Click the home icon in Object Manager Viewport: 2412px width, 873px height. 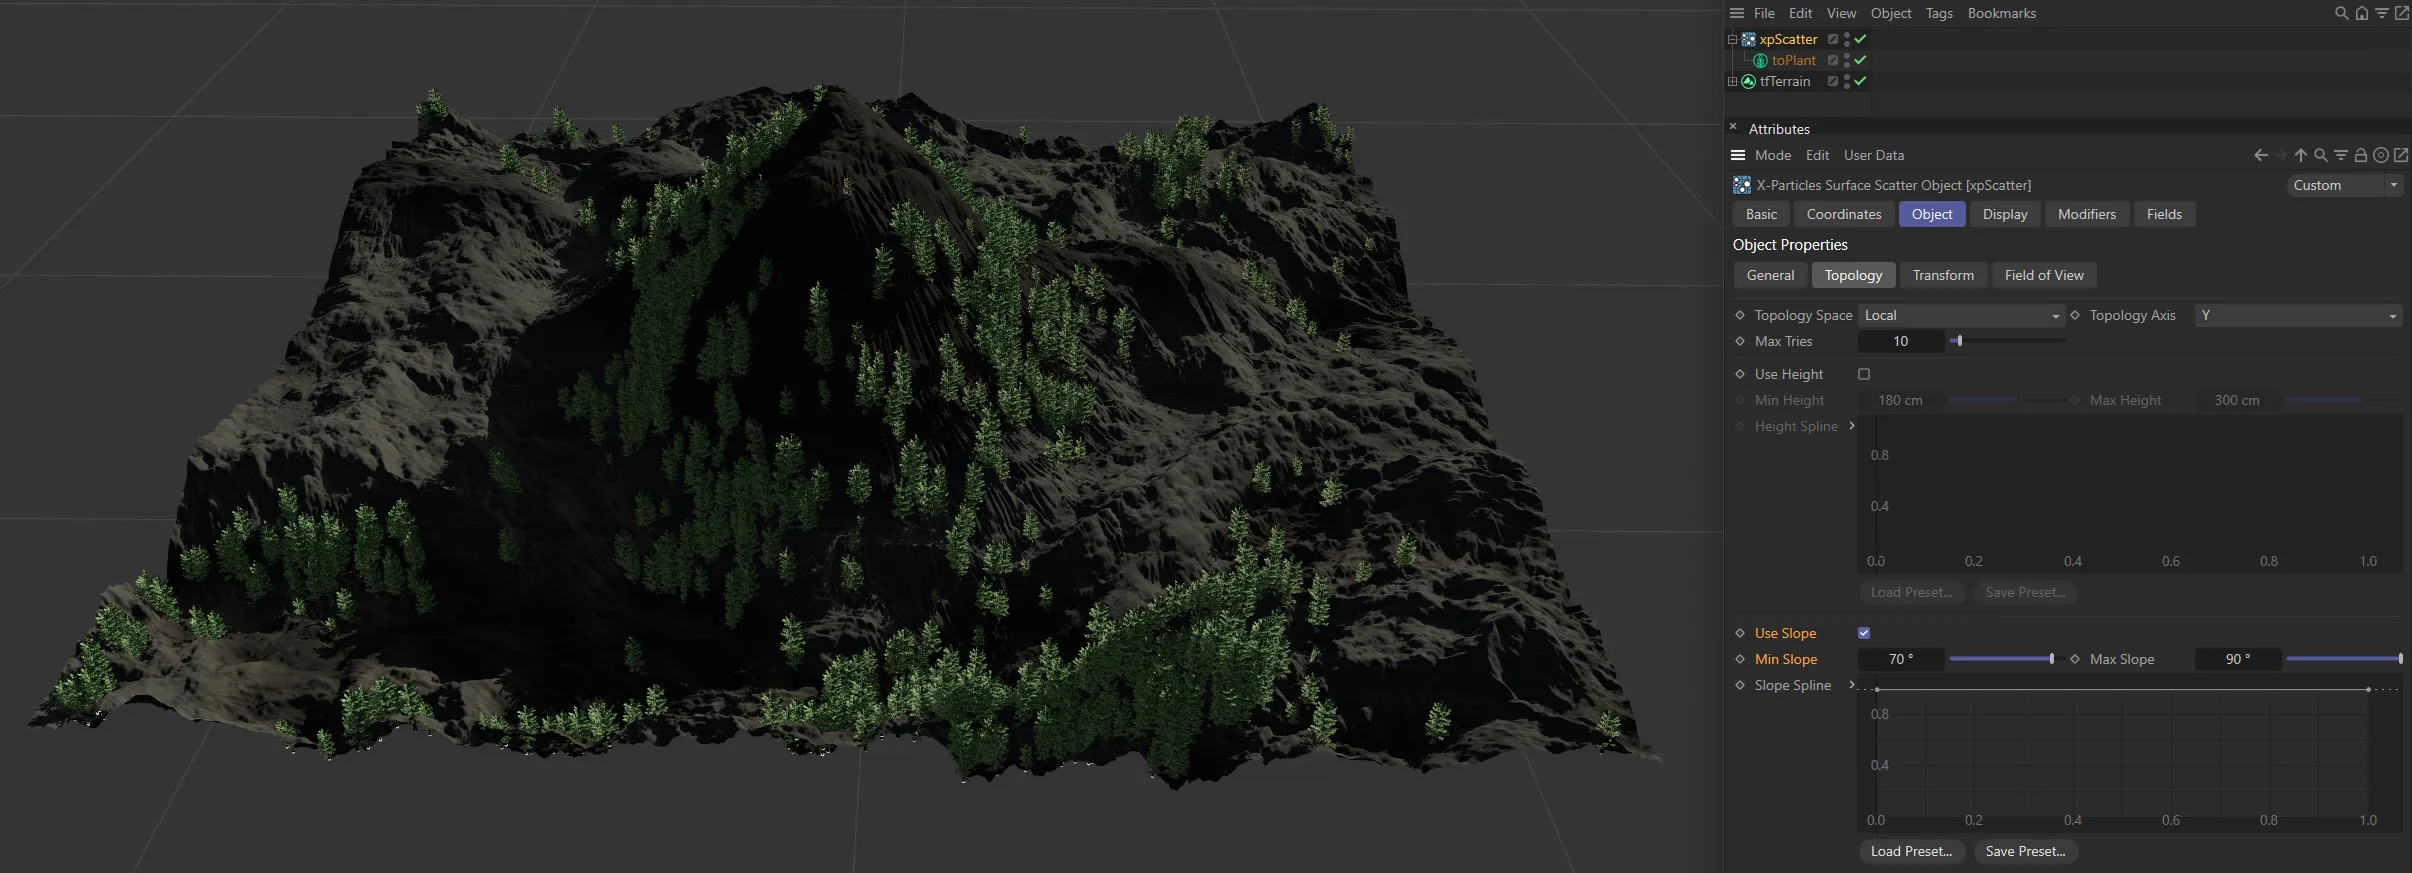click(2361, 13)
